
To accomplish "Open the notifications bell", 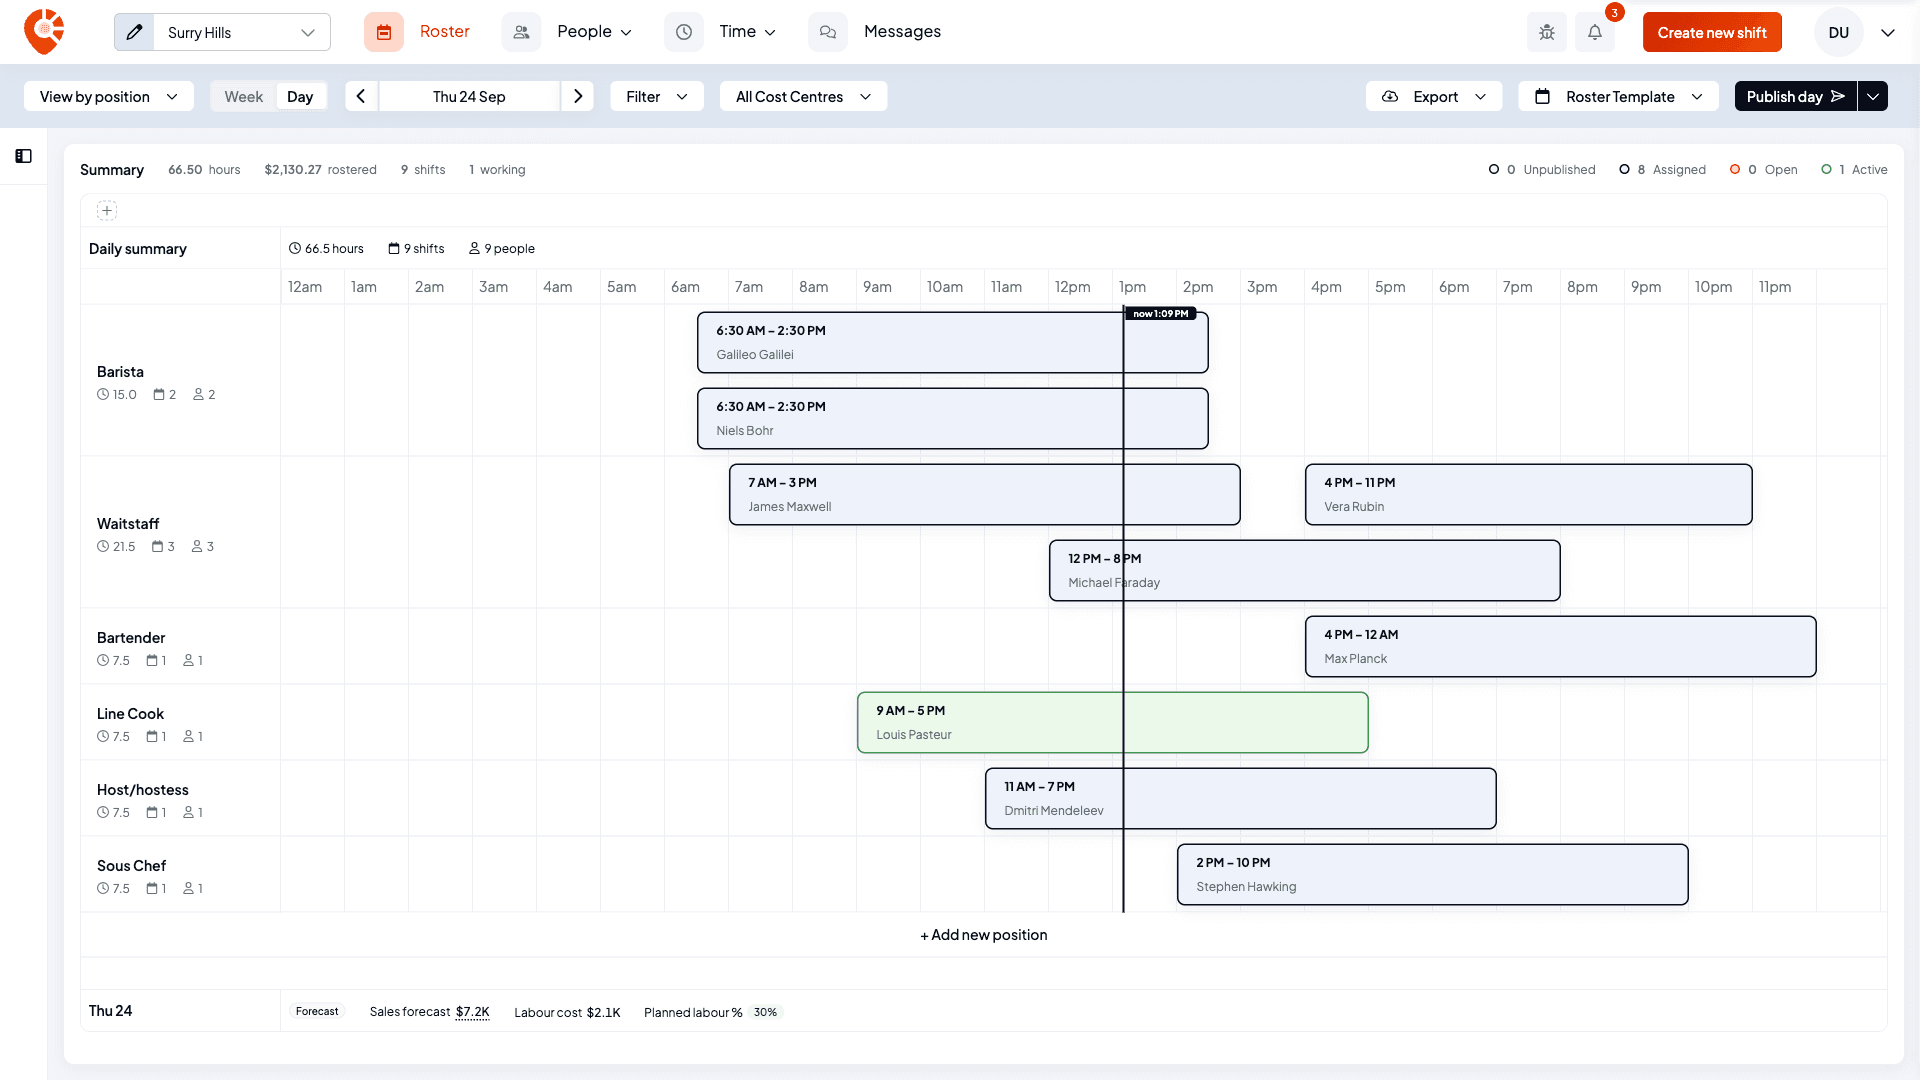I will point(1595,32).
